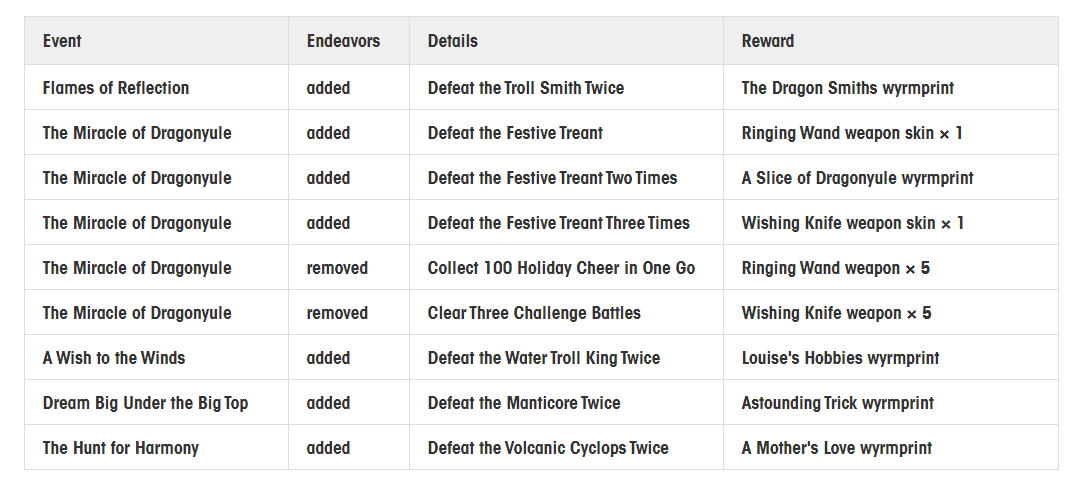Select Clear Three Challenge Battles cell

point(535,313)
